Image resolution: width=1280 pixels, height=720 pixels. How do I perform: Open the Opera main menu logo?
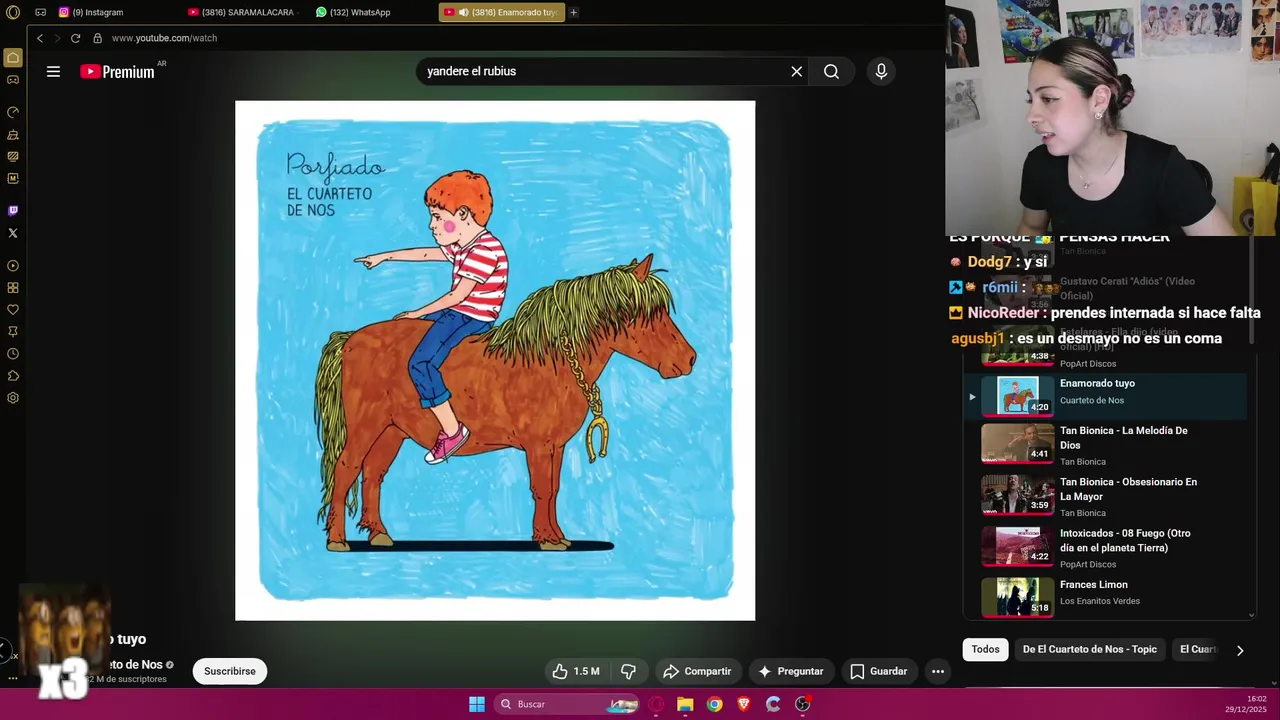tap(13, 12)
